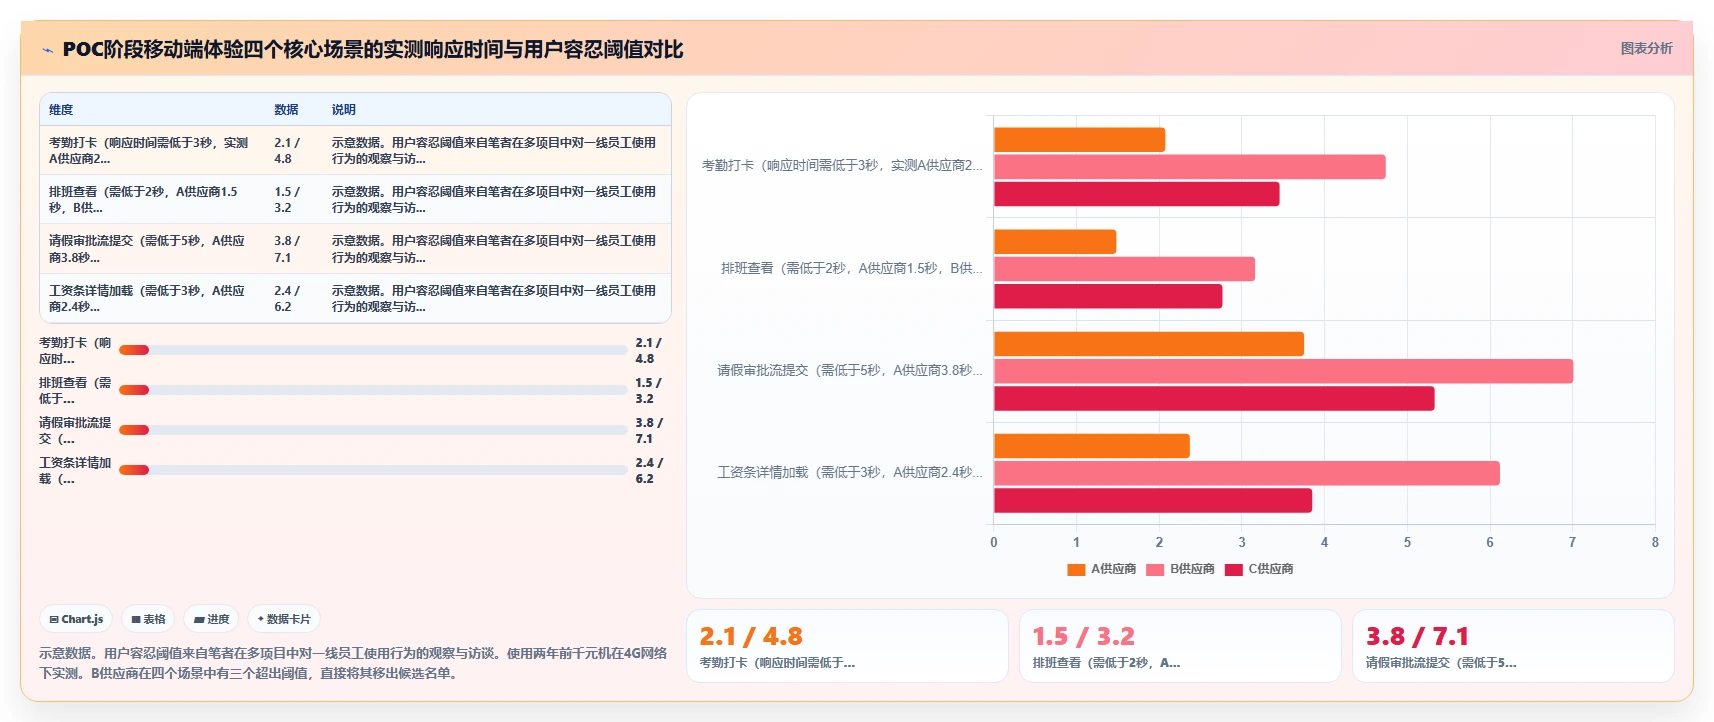
Task: Click the Chart.js tag chip
Action: point(76,619)
